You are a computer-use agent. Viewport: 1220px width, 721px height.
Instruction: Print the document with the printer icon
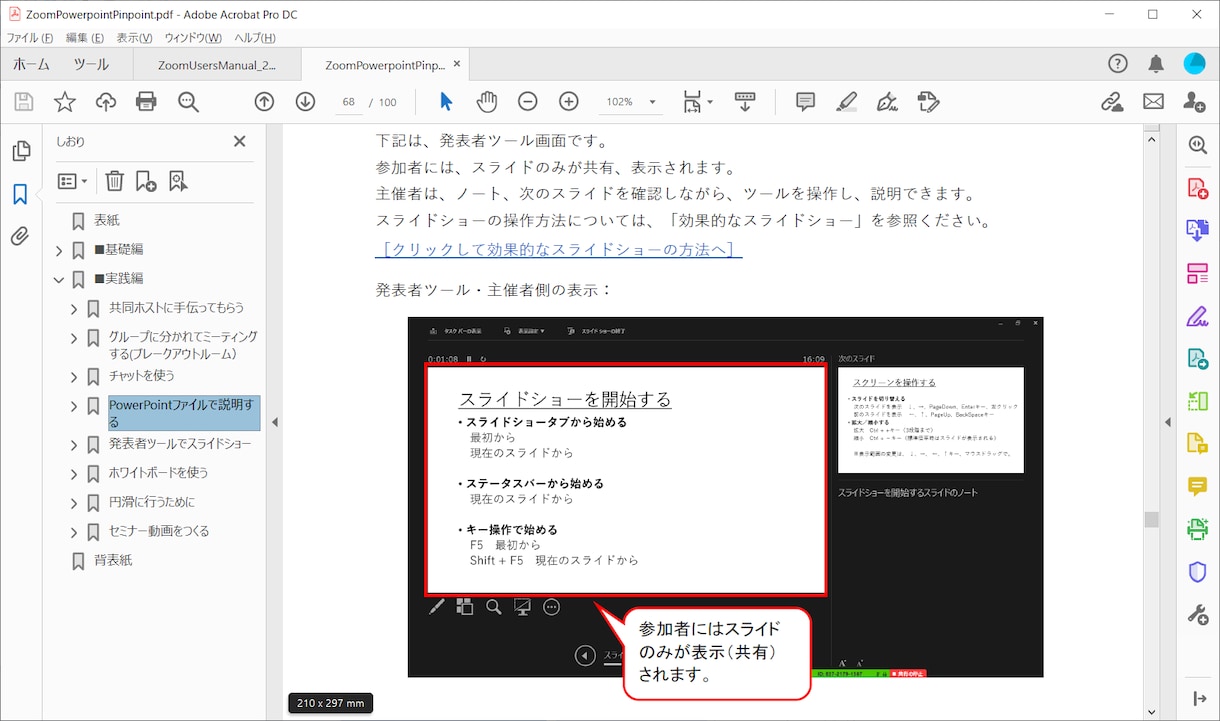point(147,102)
